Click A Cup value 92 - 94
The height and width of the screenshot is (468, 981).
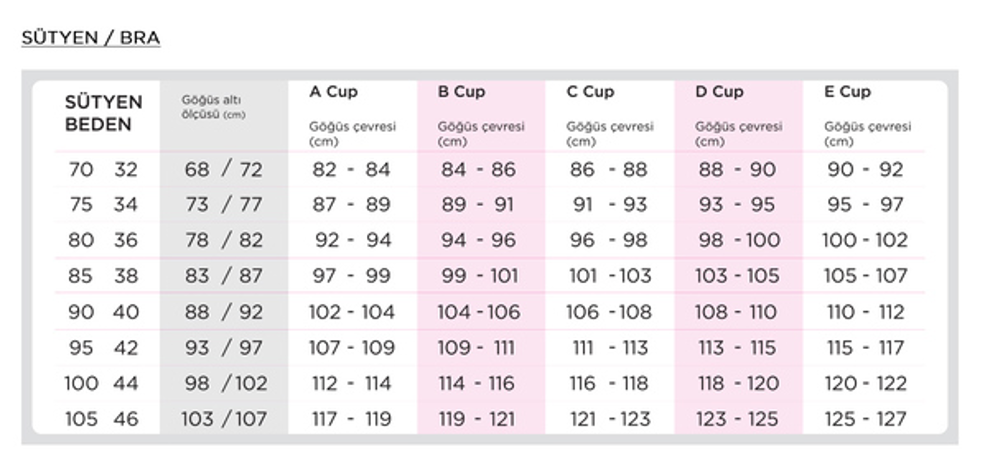[x=353, y=240]
